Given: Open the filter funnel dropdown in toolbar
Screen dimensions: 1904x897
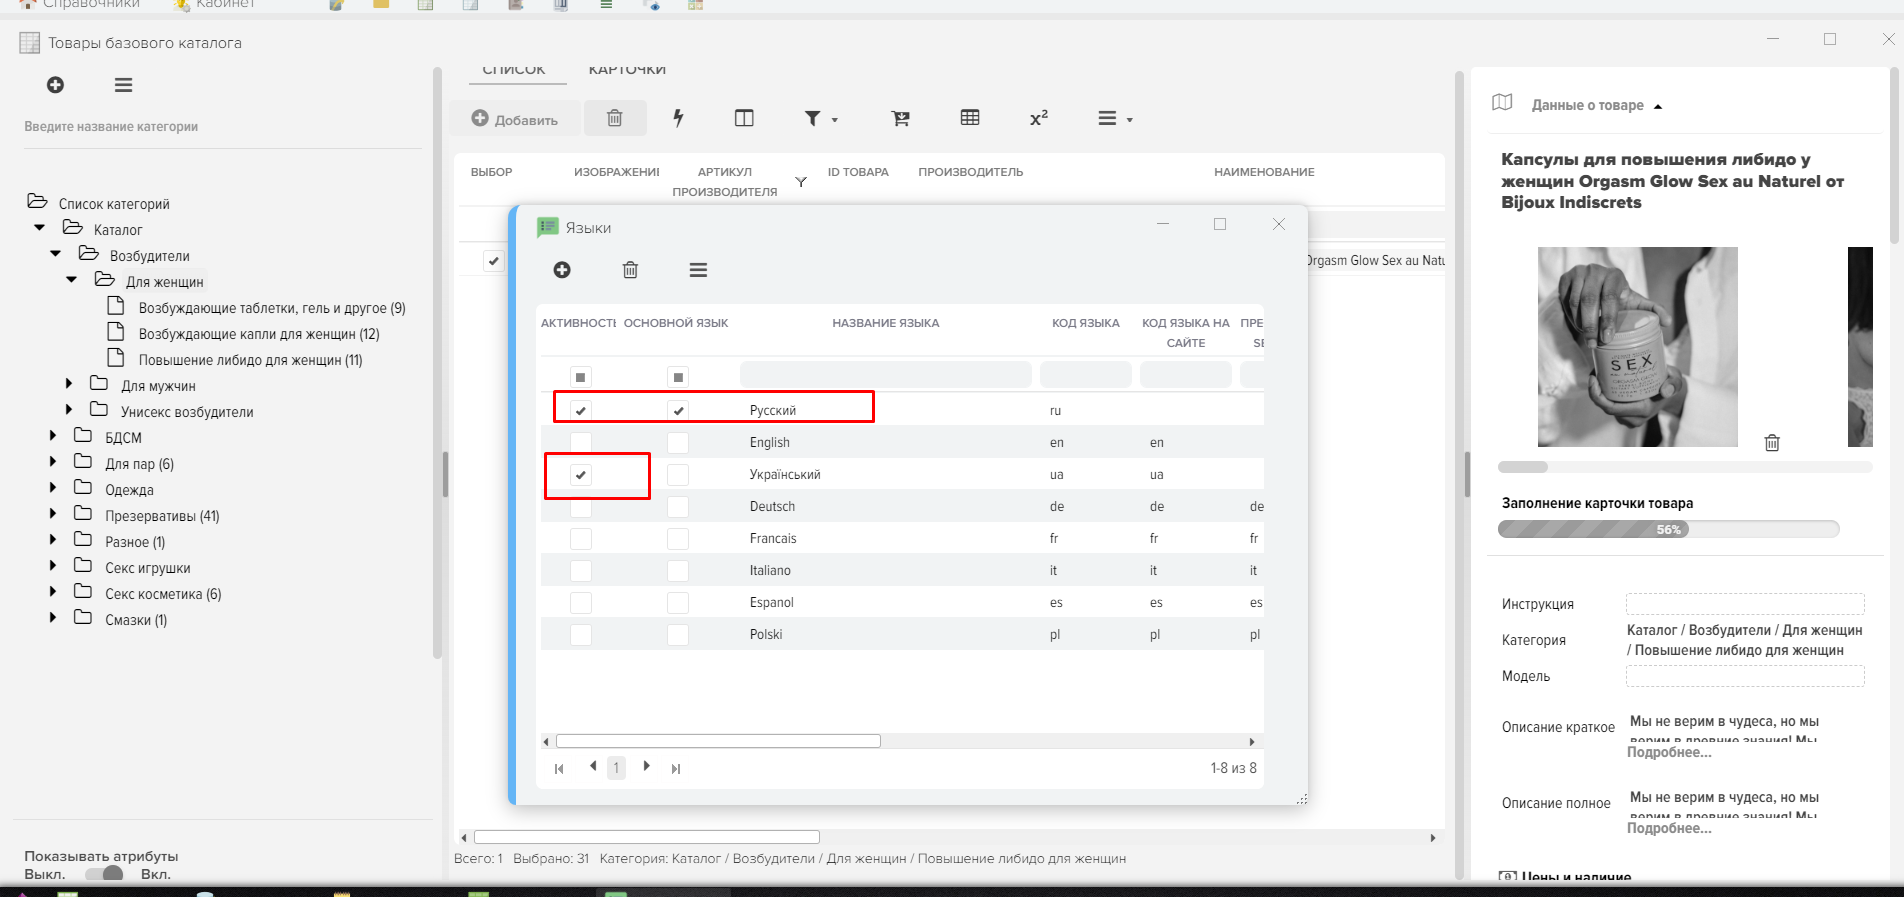Looking at the screenshot, I should coord(821,118).
